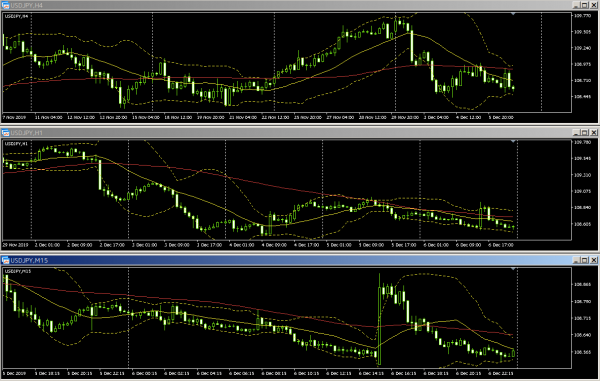
Task: Minimize the USDJPY,H1 chart window
Action: pos(576,133)
